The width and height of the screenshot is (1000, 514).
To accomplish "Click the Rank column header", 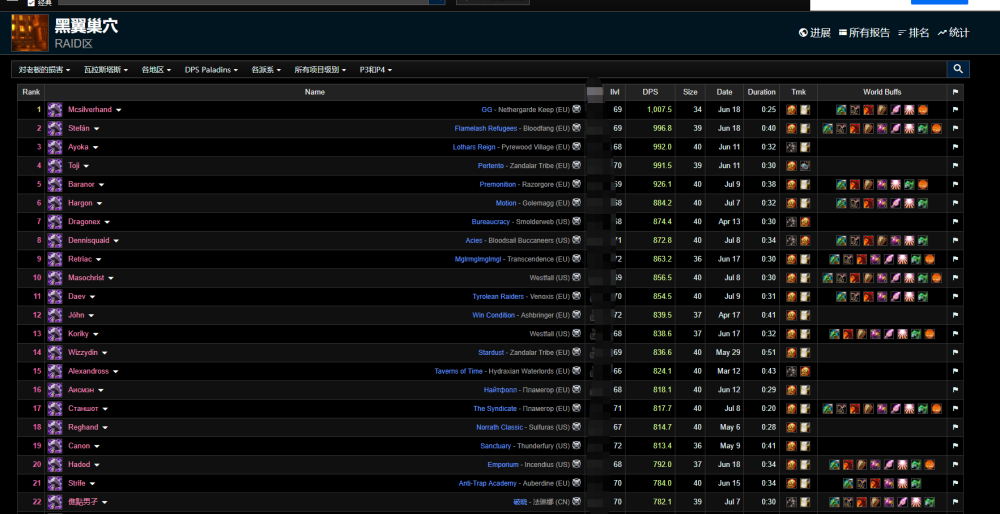I will tap(31, 92).
